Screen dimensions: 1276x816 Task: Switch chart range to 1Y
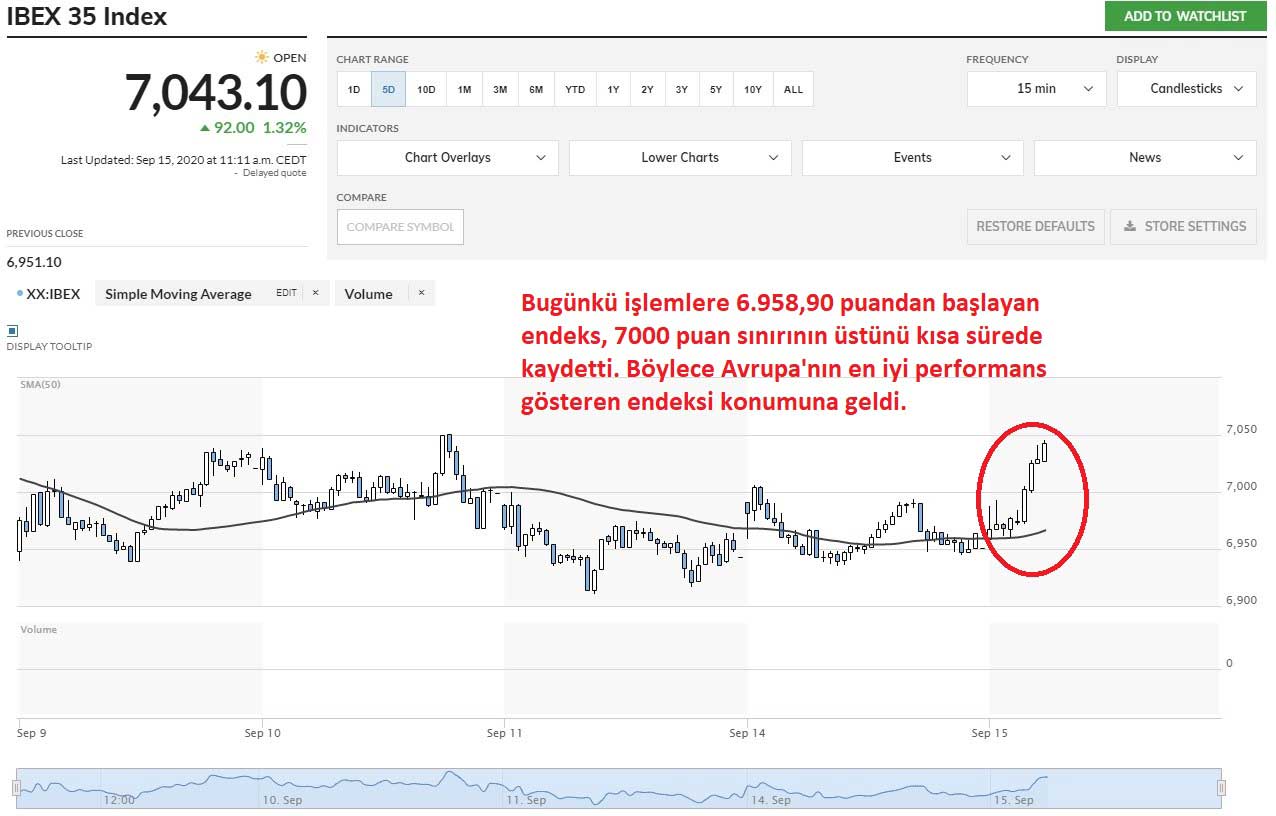tap(613, 89)
